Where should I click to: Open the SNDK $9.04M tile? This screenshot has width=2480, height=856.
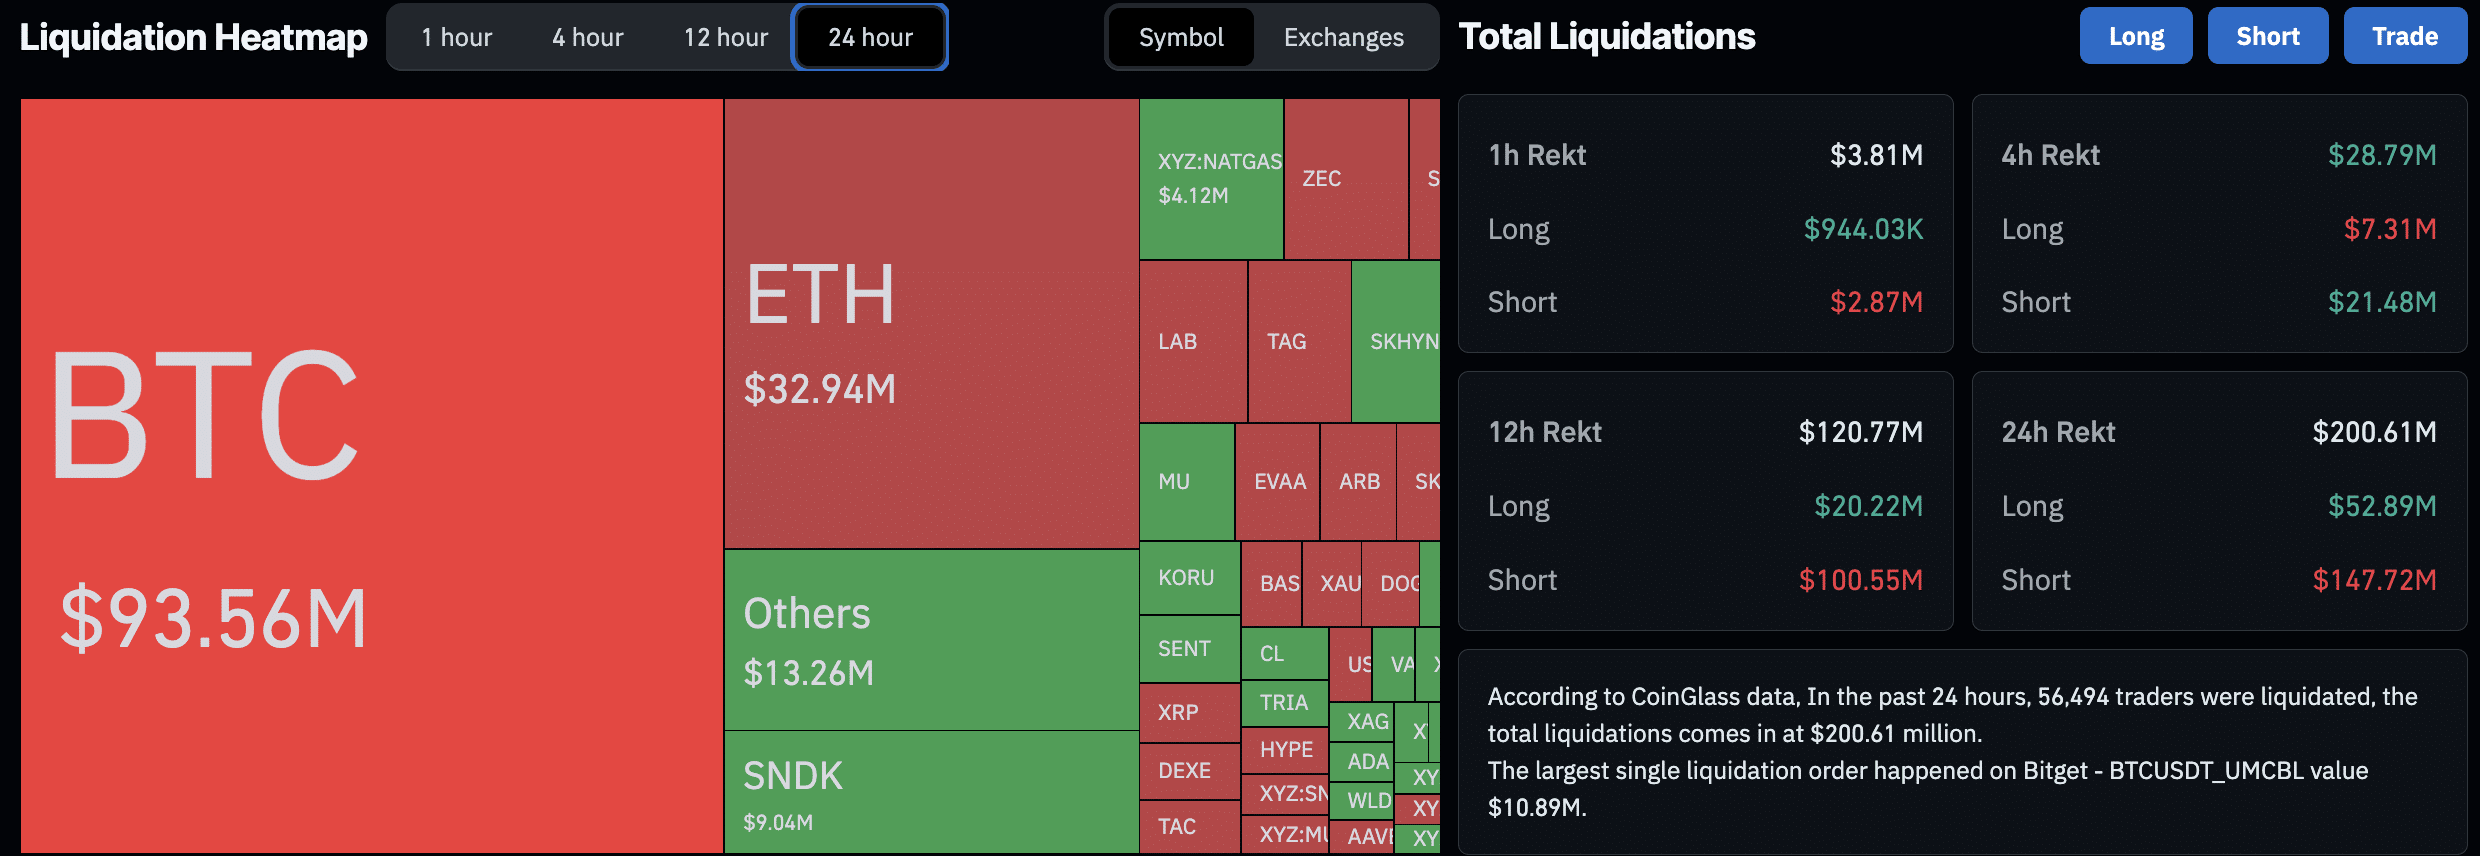(932, 792)
